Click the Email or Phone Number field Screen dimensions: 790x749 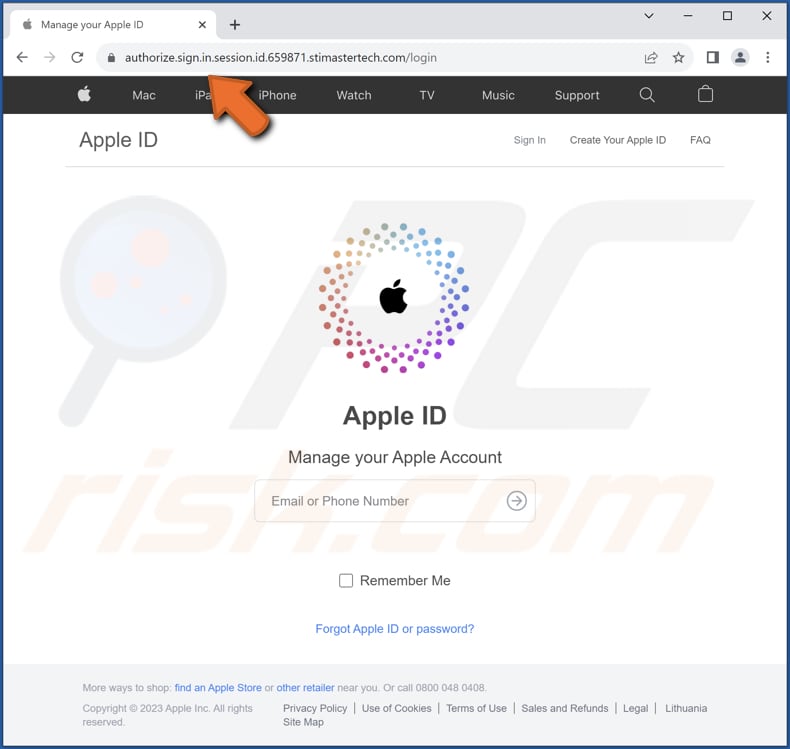[x=394, y=501]
